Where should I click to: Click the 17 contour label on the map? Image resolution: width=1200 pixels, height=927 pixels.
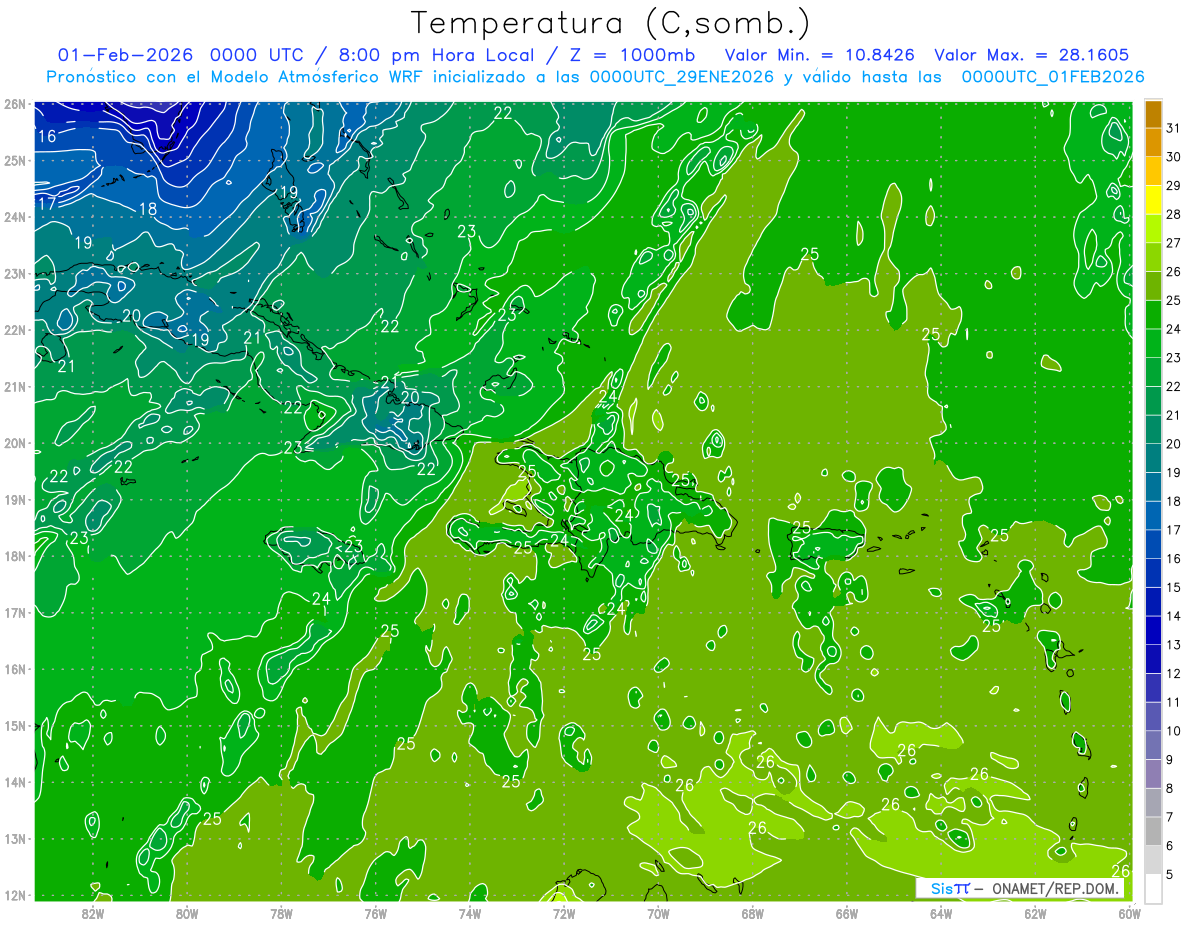pos(47,203)
